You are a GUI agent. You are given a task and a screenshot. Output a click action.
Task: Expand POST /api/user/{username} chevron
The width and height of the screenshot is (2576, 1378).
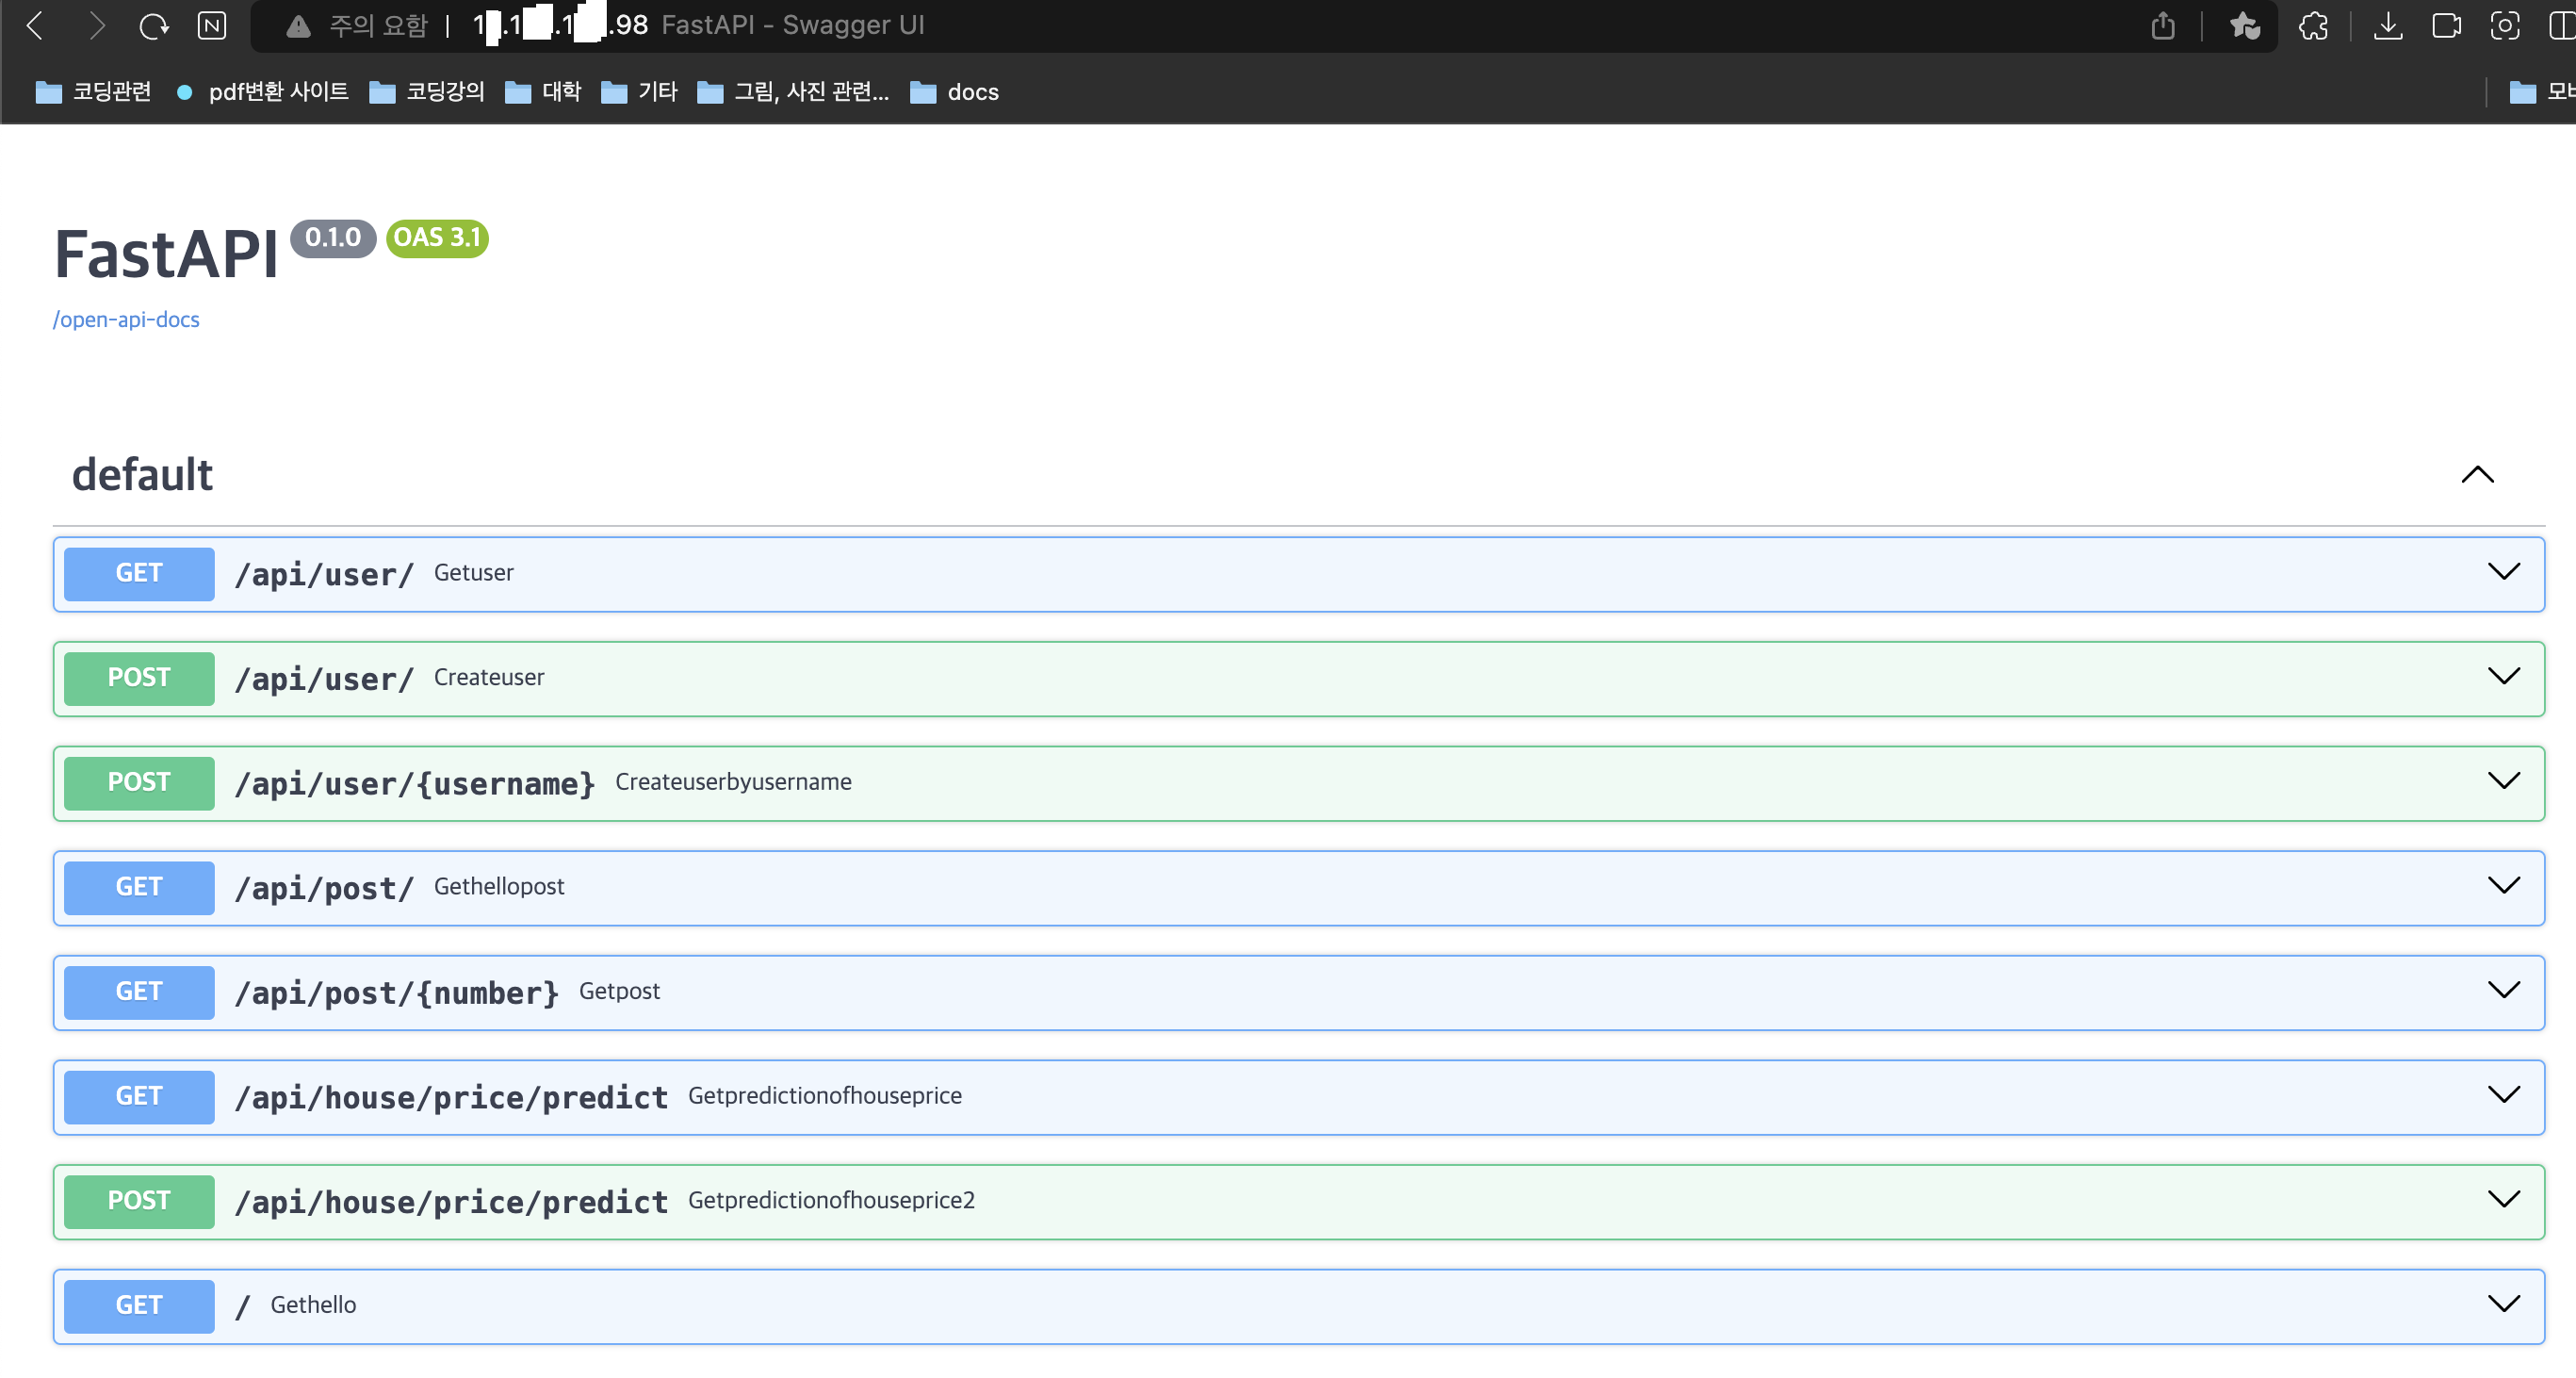pos(2503,781)
